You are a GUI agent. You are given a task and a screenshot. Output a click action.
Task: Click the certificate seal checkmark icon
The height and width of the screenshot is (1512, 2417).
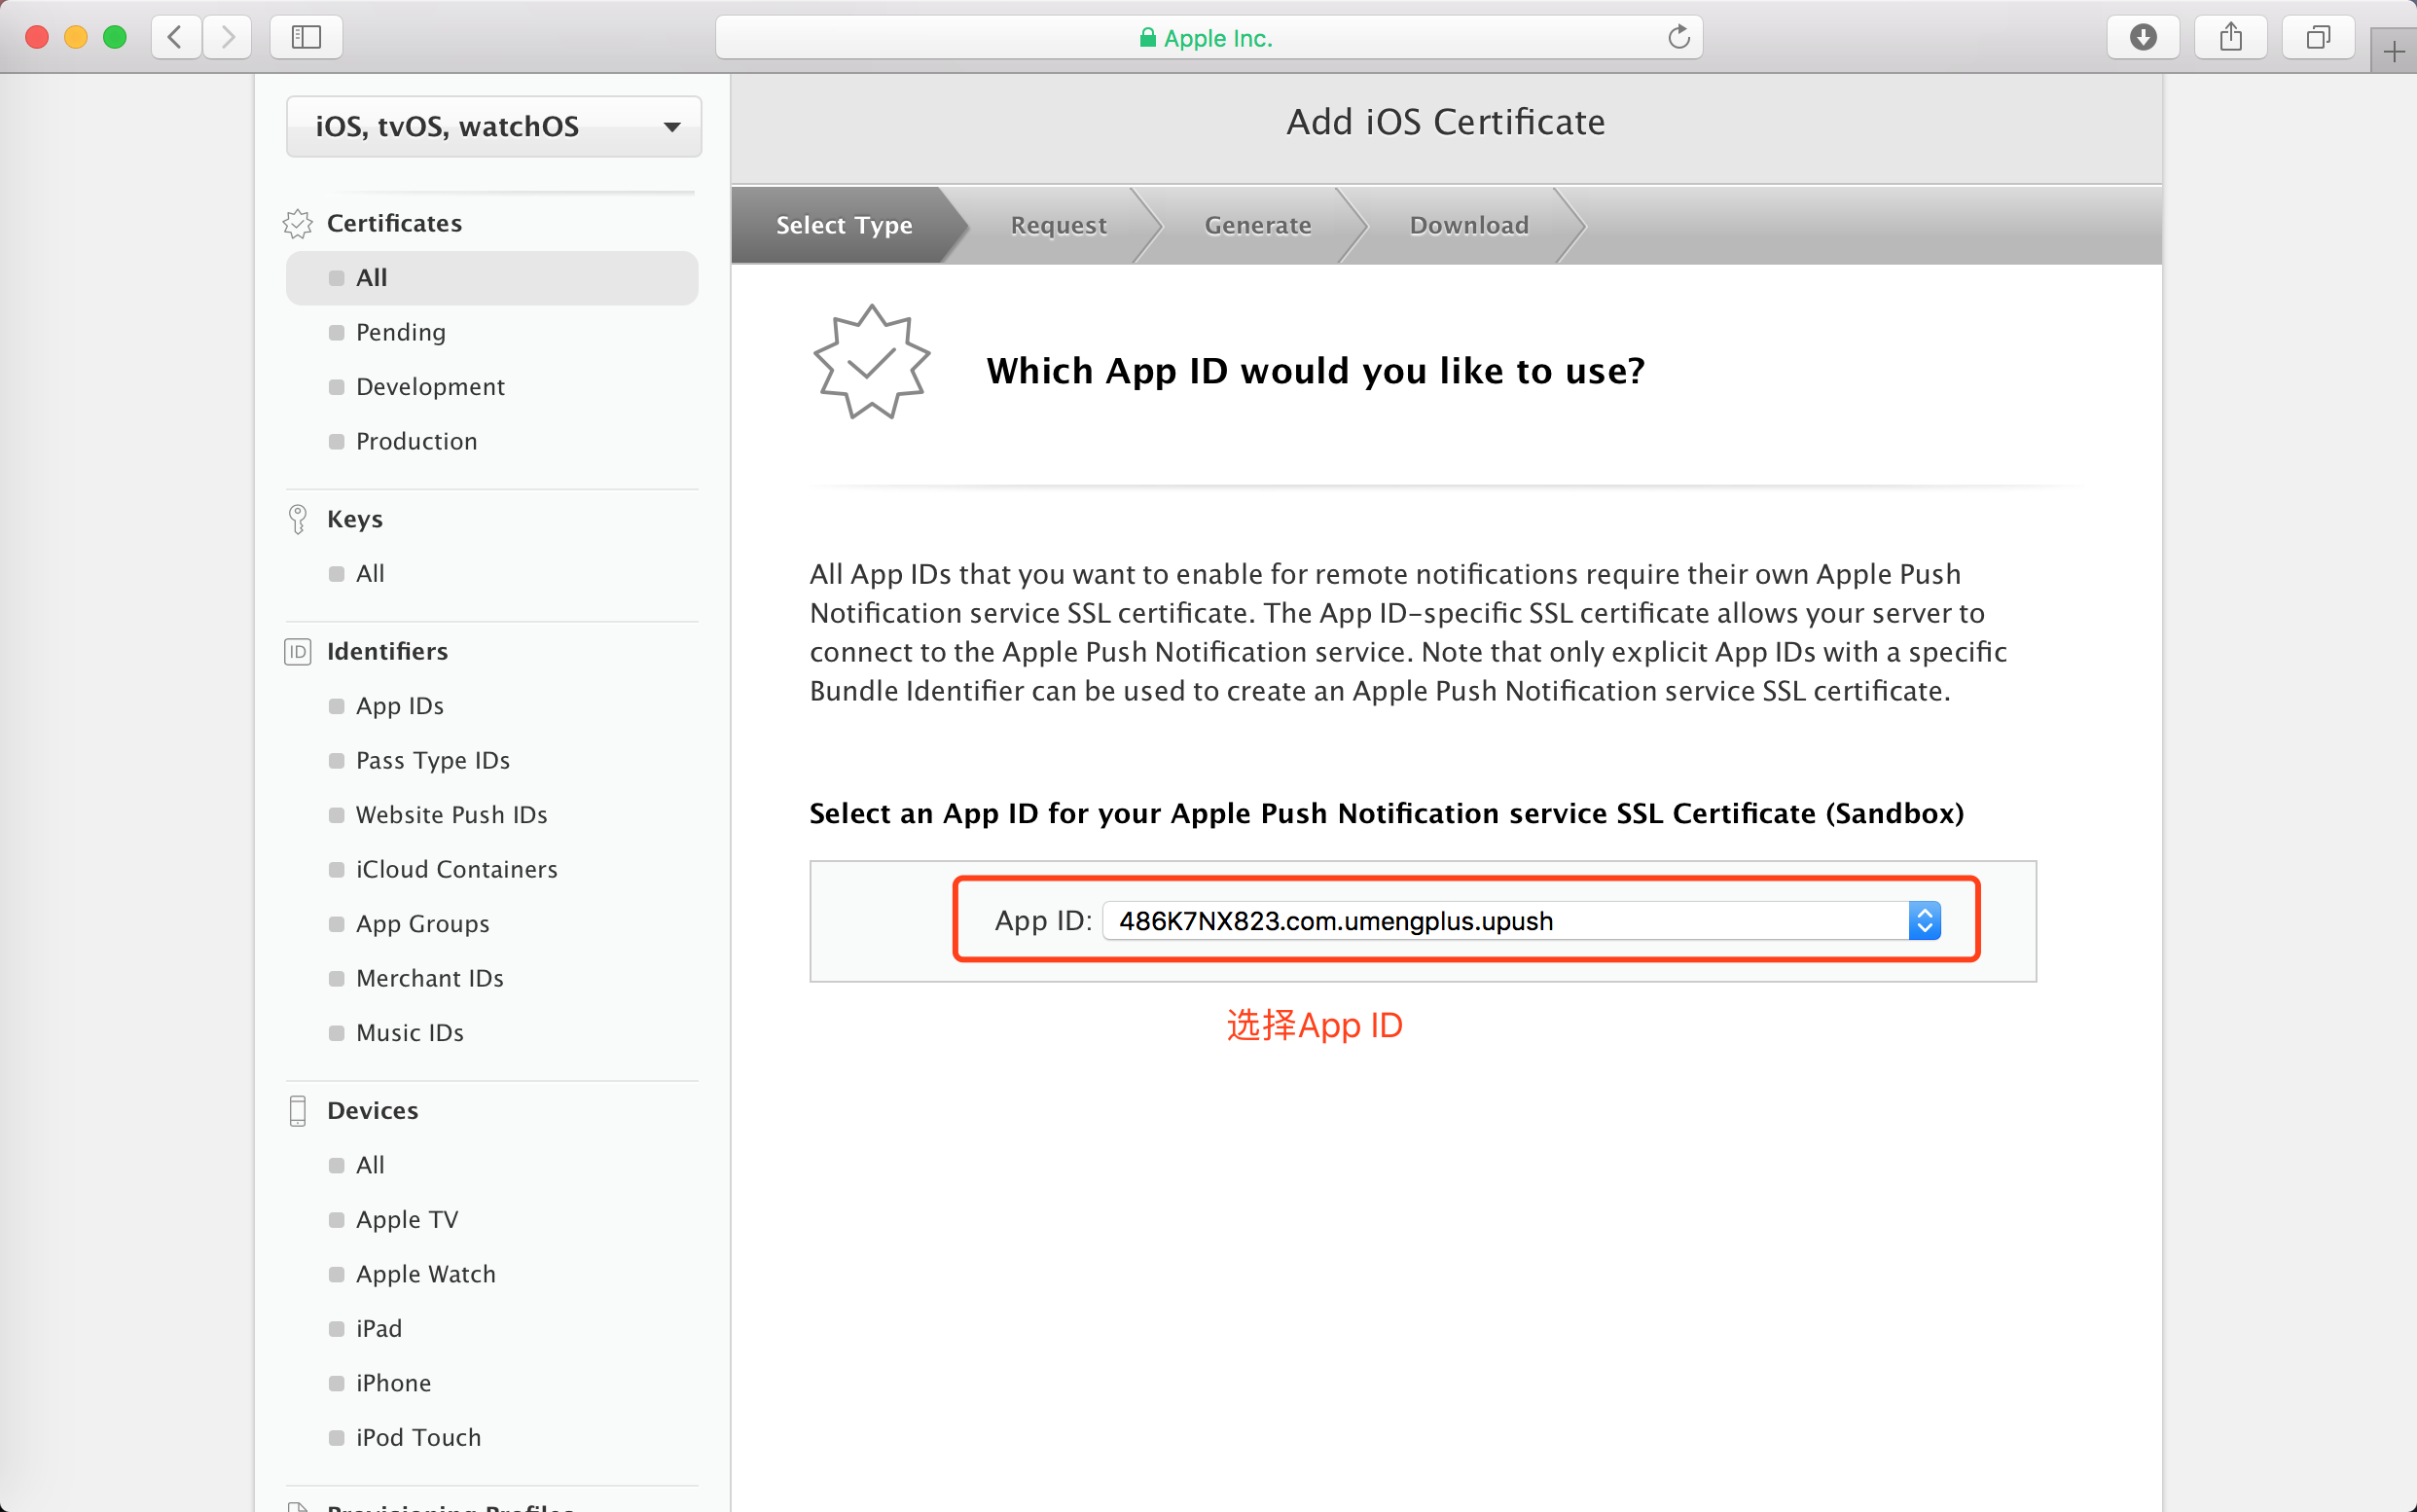[x=872, y=362]
